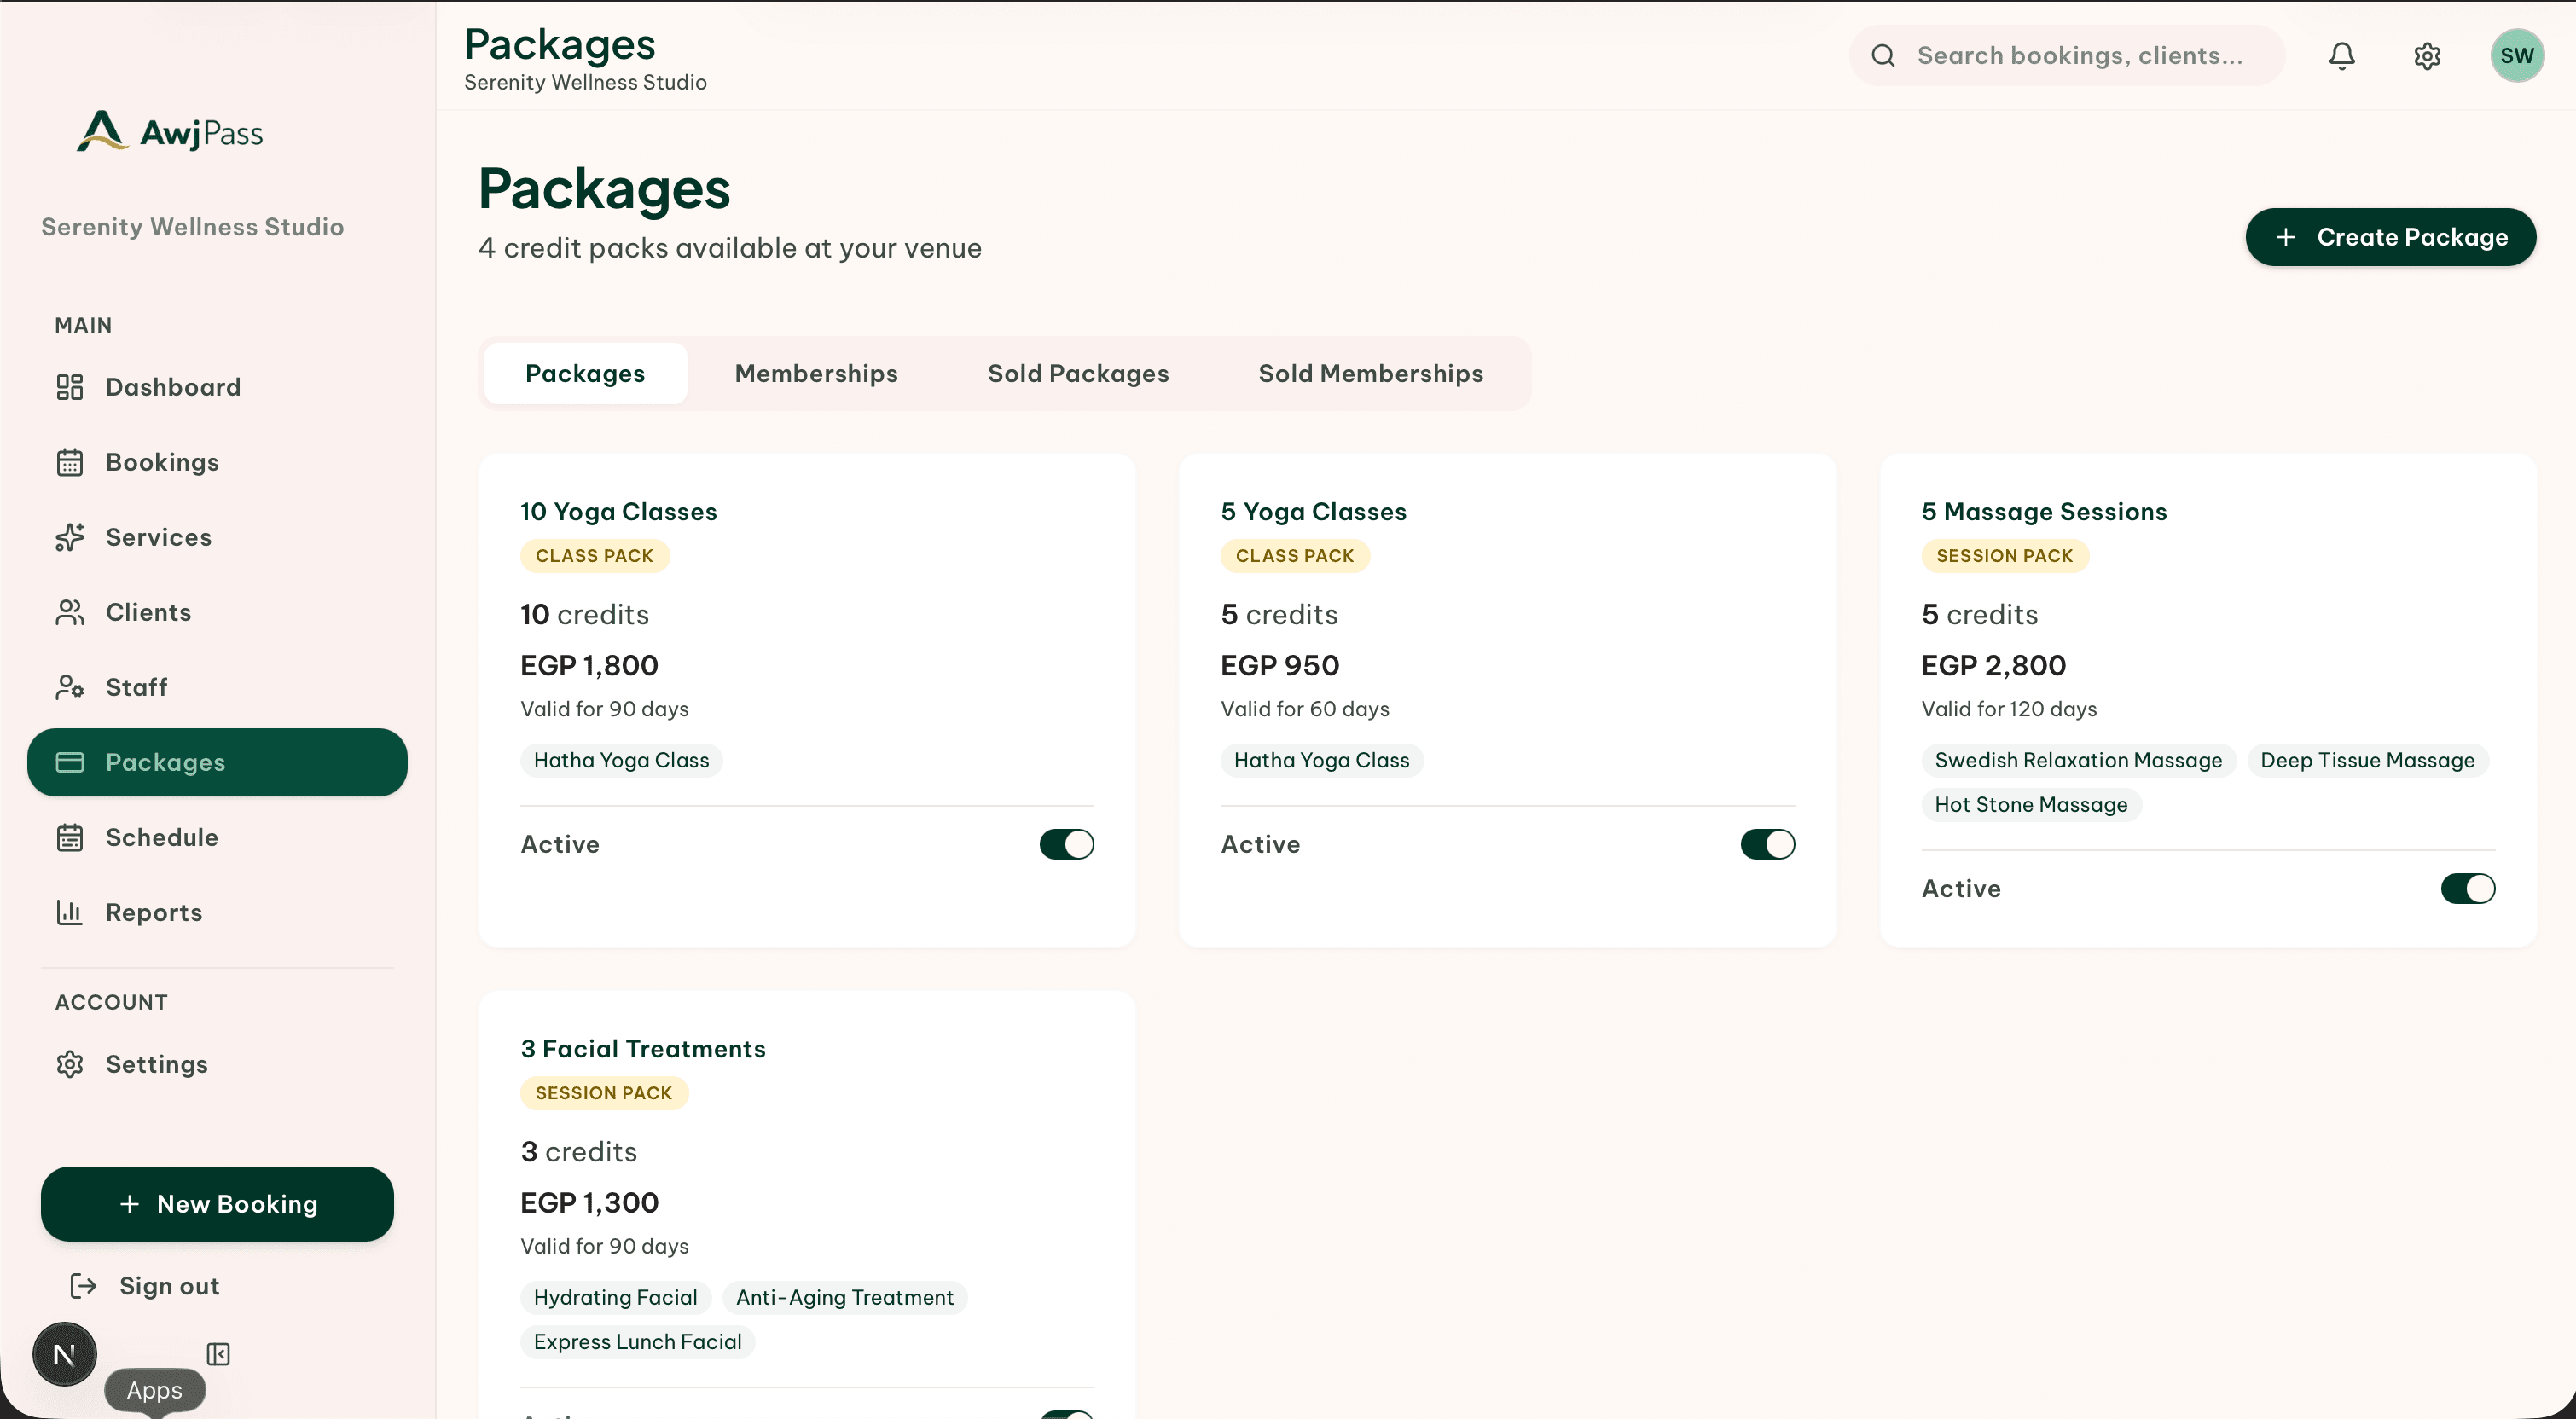Click plus icon on New Booking
The width and height of the screenshot is (2576, 1419).
pos(129,1204)
